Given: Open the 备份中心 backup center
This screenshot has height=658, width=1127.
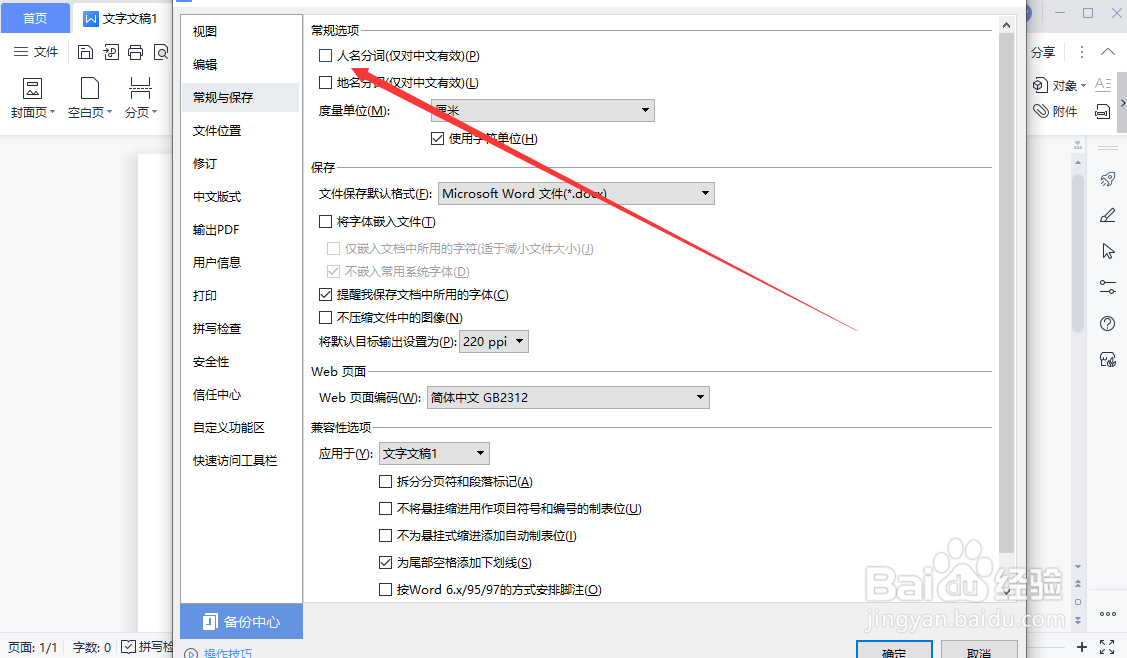Looking at the screenshot, I should coord(240,621).
